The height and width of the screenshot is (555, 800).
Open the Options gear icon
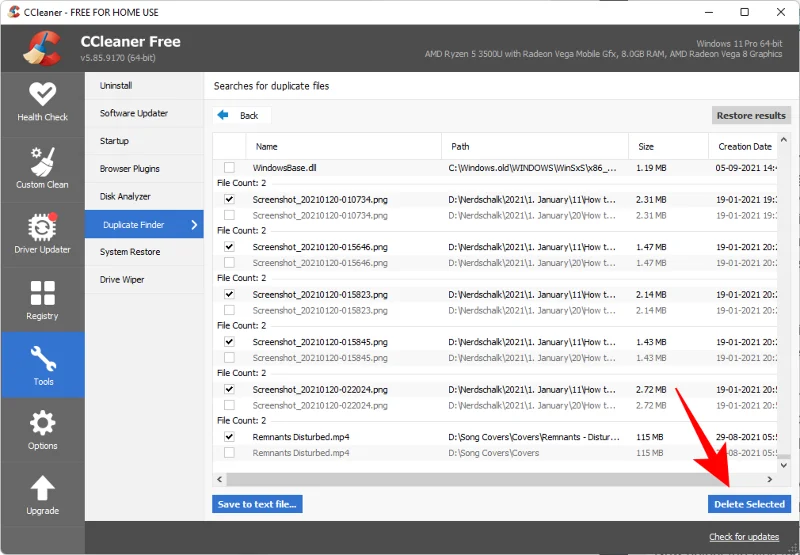click(42, 423)
